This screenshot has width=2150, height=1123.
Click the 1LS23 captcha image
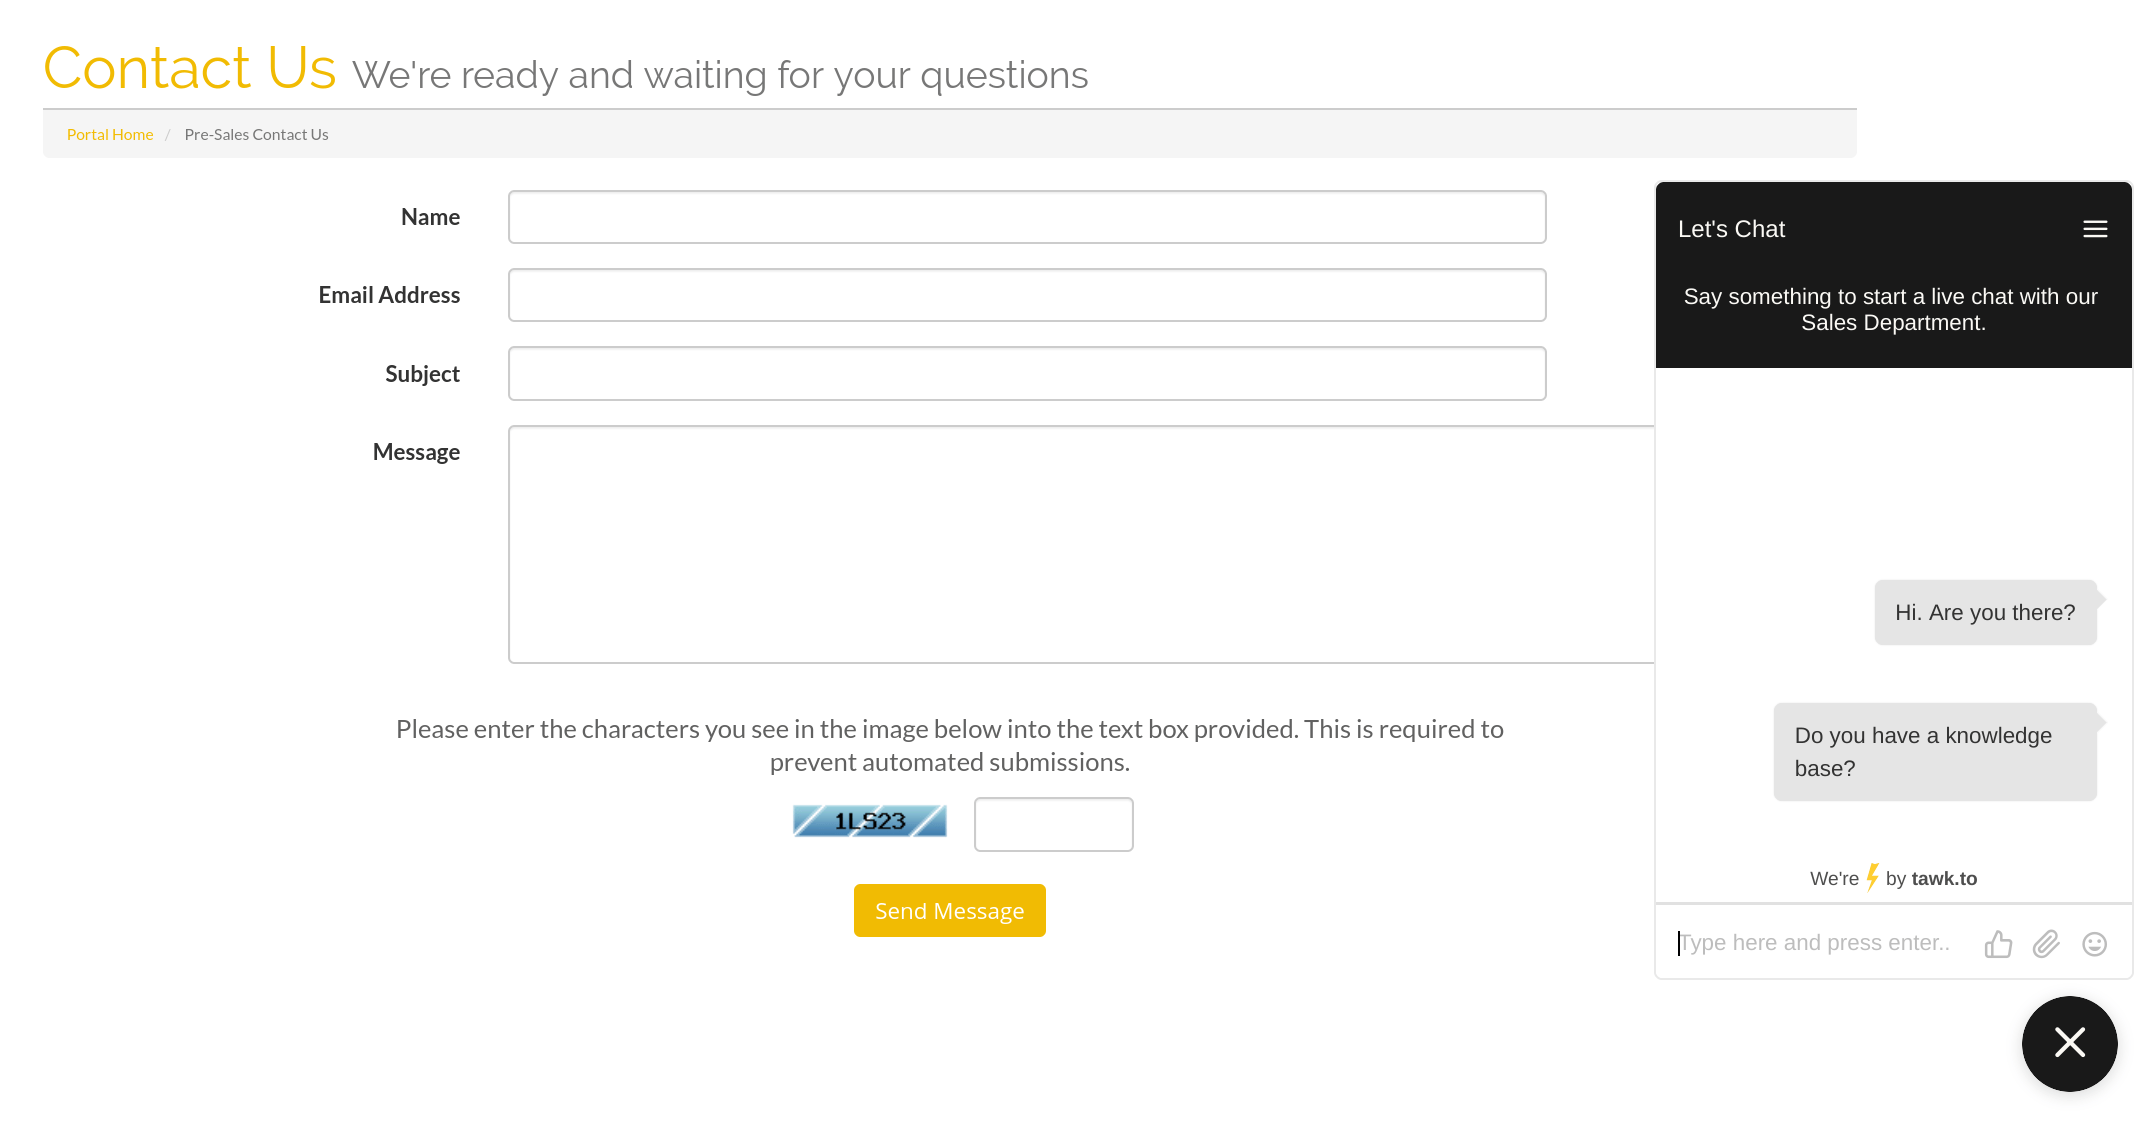(870, 821)
